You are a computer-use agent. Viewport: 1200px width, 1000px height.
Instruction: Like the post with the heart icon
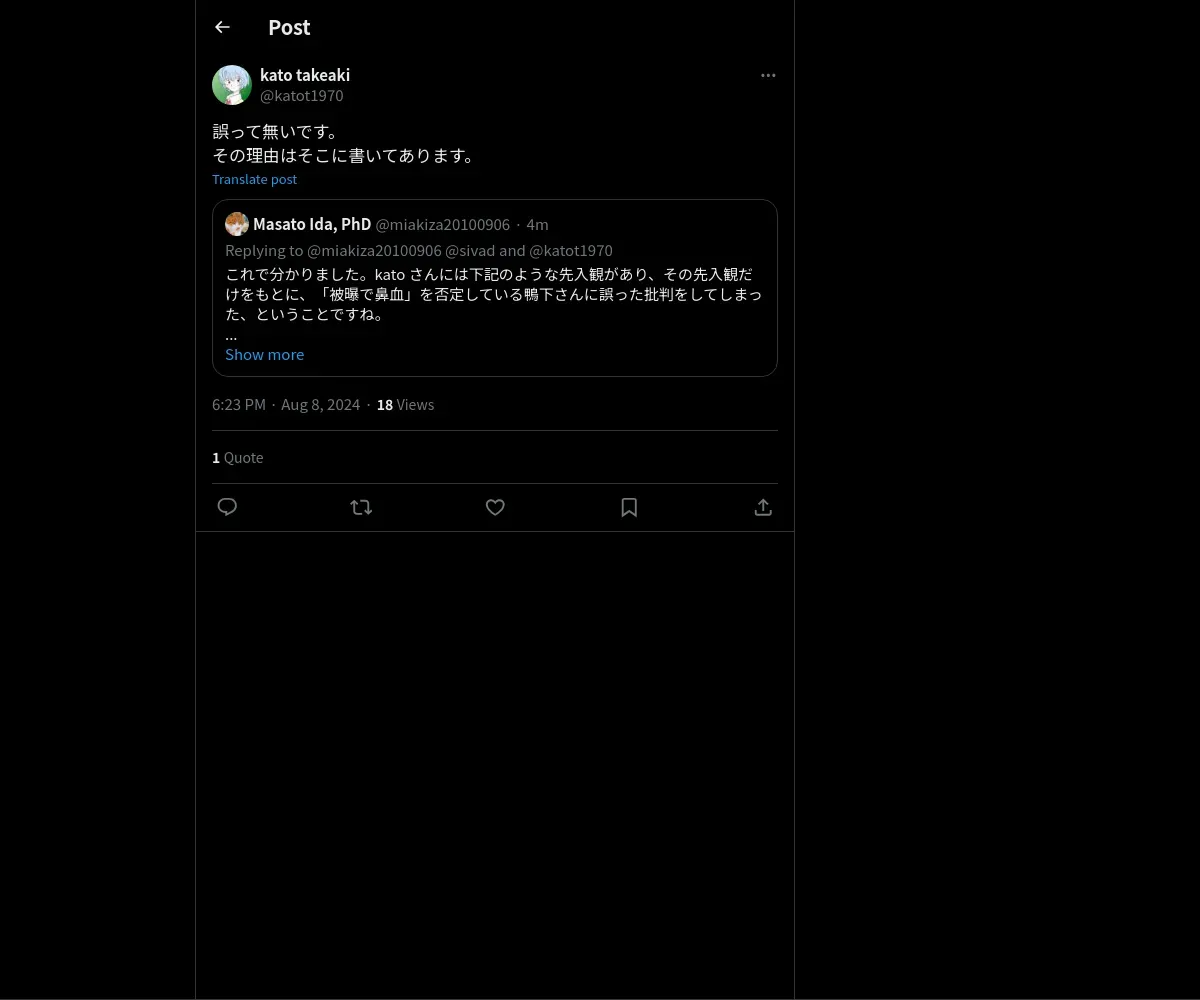[495, 507]
